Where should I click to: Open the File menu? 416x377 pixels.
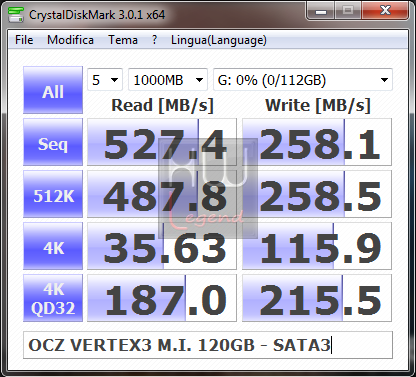24,40
